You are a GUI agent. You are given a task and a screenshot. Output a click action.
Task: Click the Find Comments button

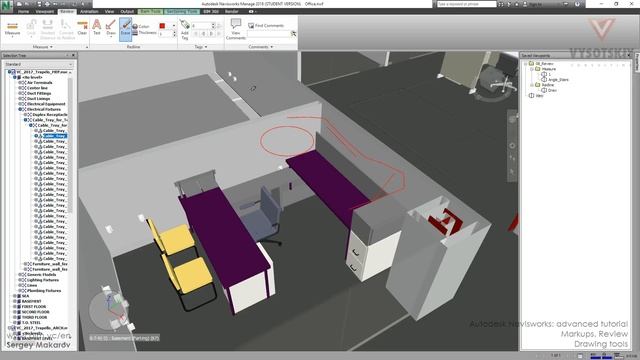(266, 25)
